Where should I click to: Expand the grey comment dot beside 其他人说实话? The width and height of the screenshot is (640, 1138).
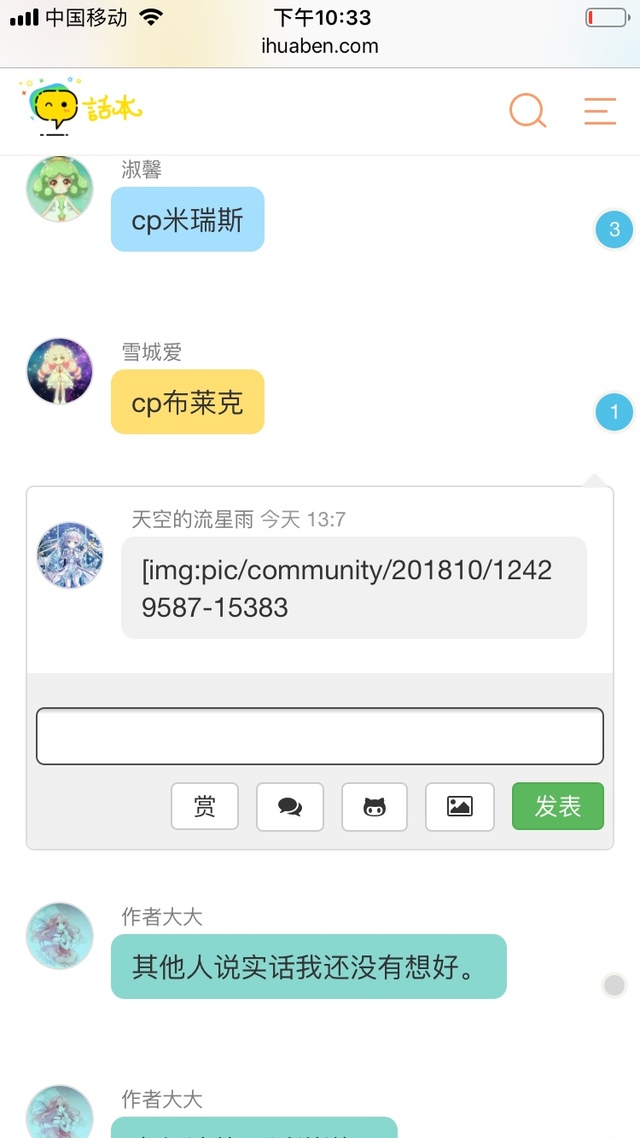tap(615, 985)
